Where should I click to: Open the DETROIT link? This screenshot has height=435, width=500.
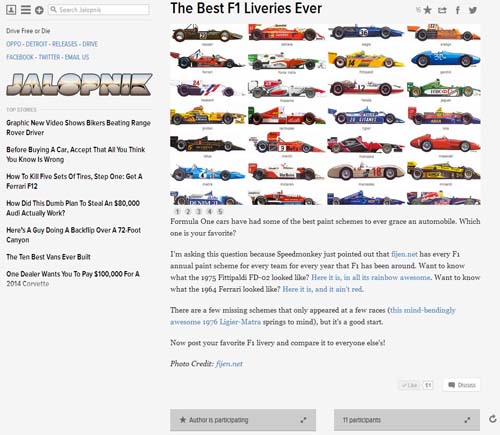[36, 44]
